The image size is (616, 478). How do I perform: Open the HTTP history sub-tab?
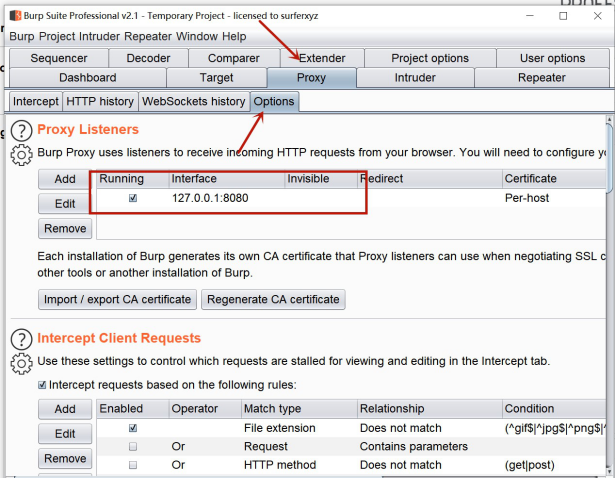coord(99,101)
